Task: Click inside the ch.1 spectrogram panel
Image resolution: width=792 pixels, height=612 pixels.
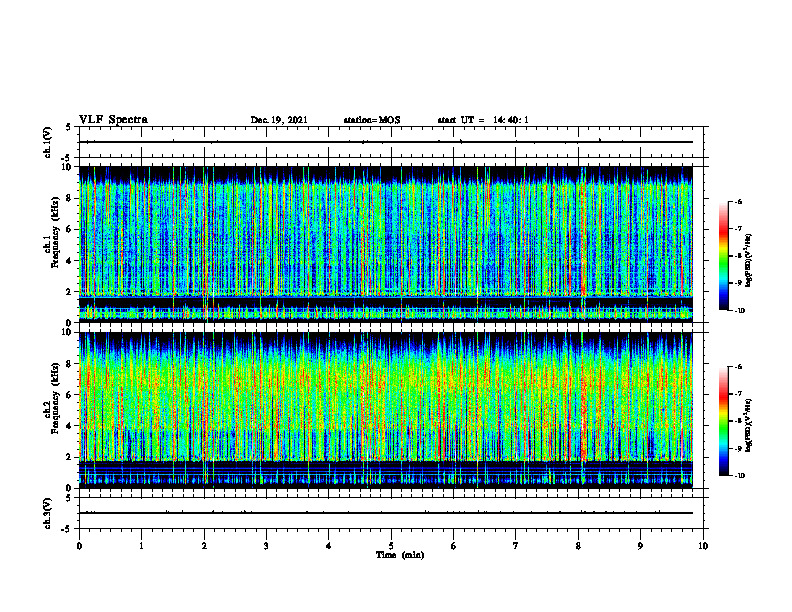Action: (x=386, y=244)
